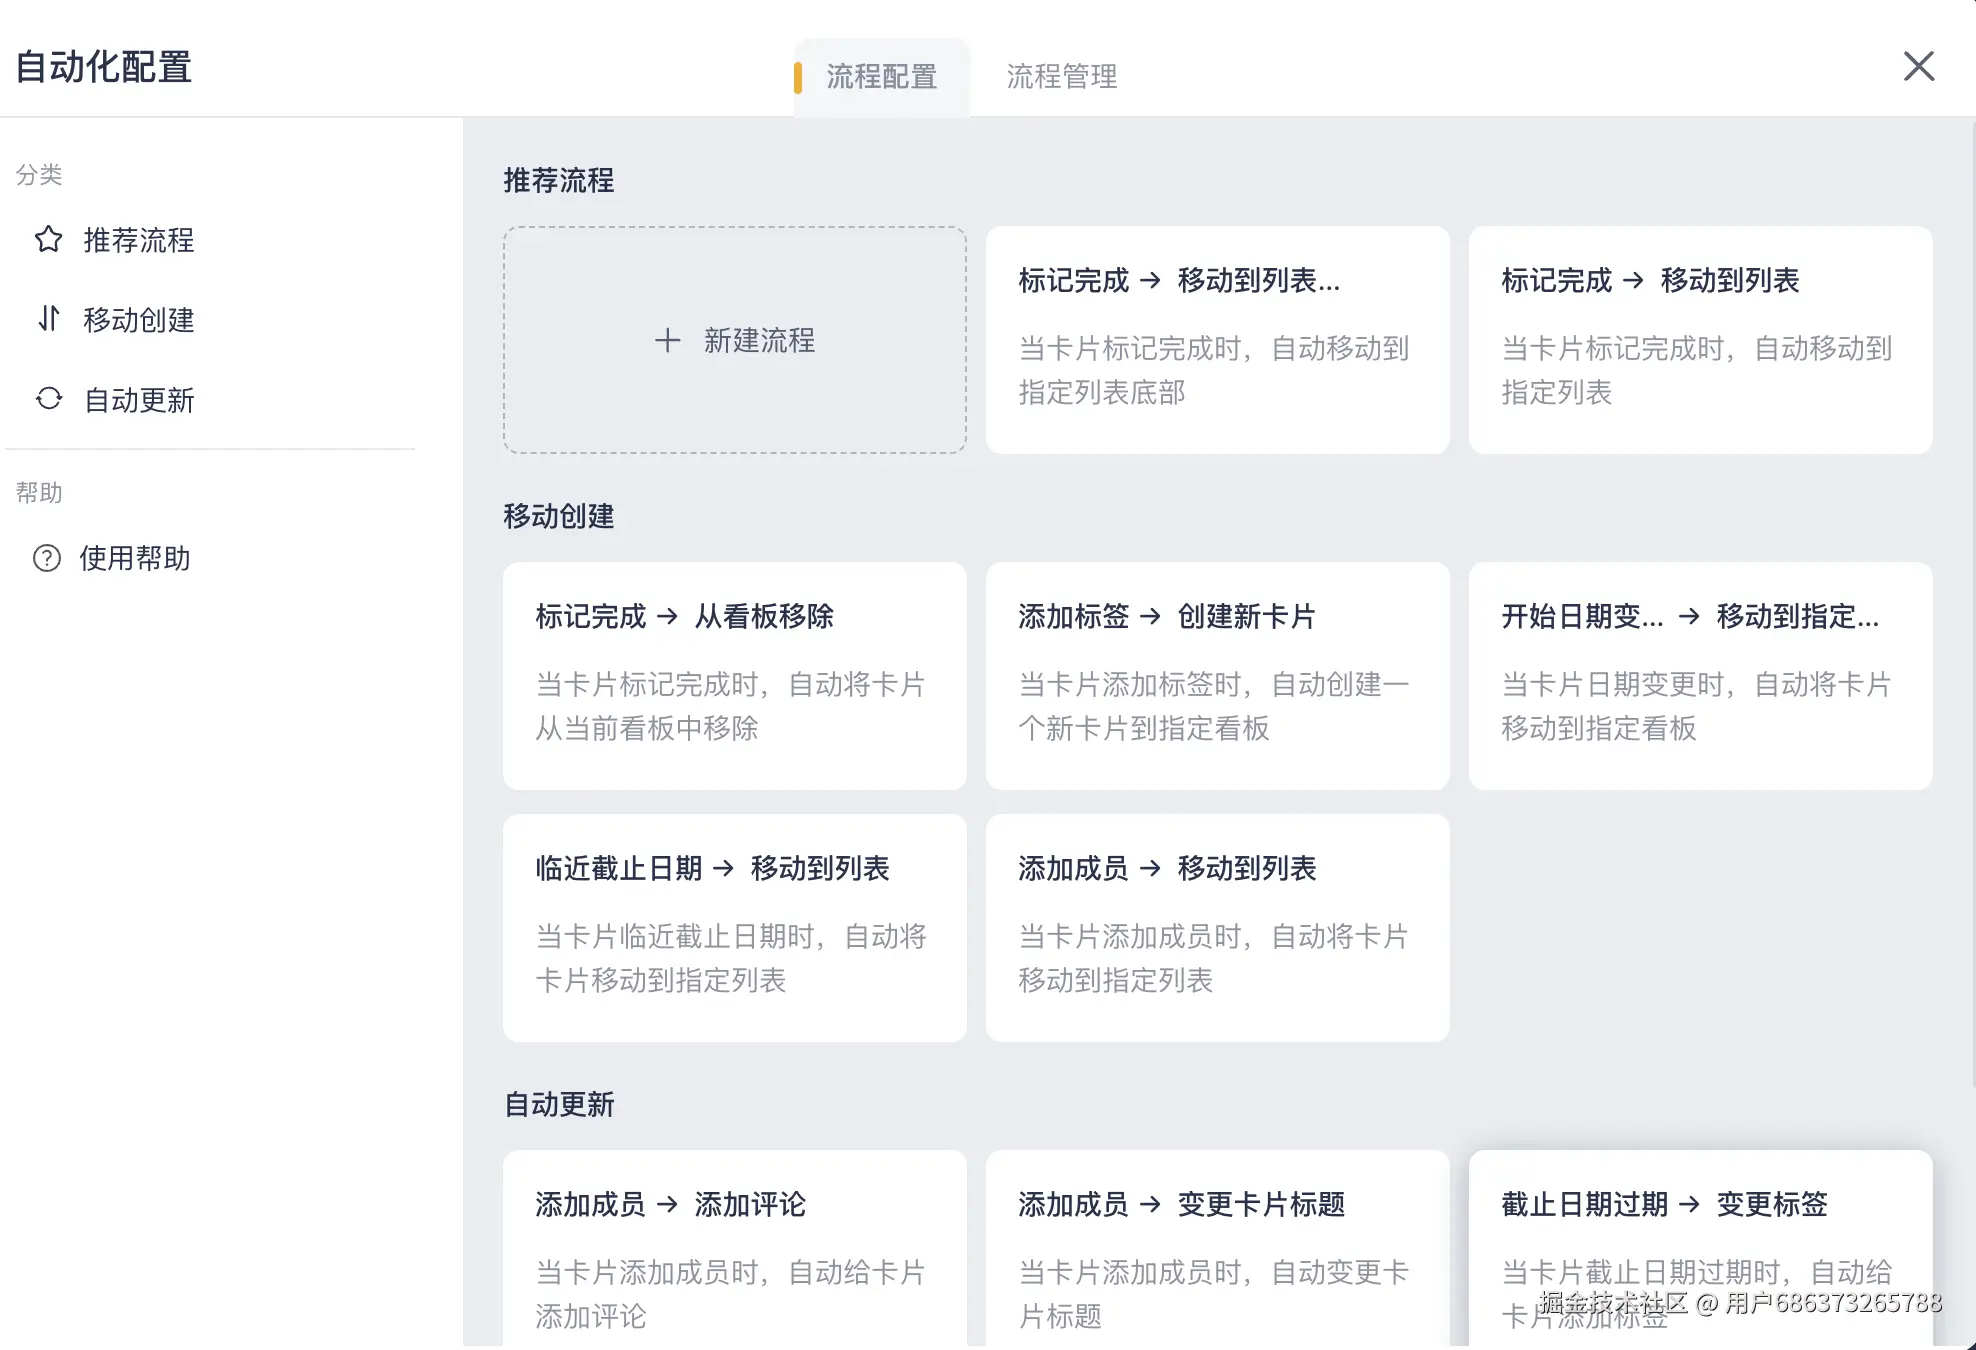Viewport: 1976px width, 1350px height.
Task: Open 使用帮助 in the sidebar
Action: [x=134, y=558]
